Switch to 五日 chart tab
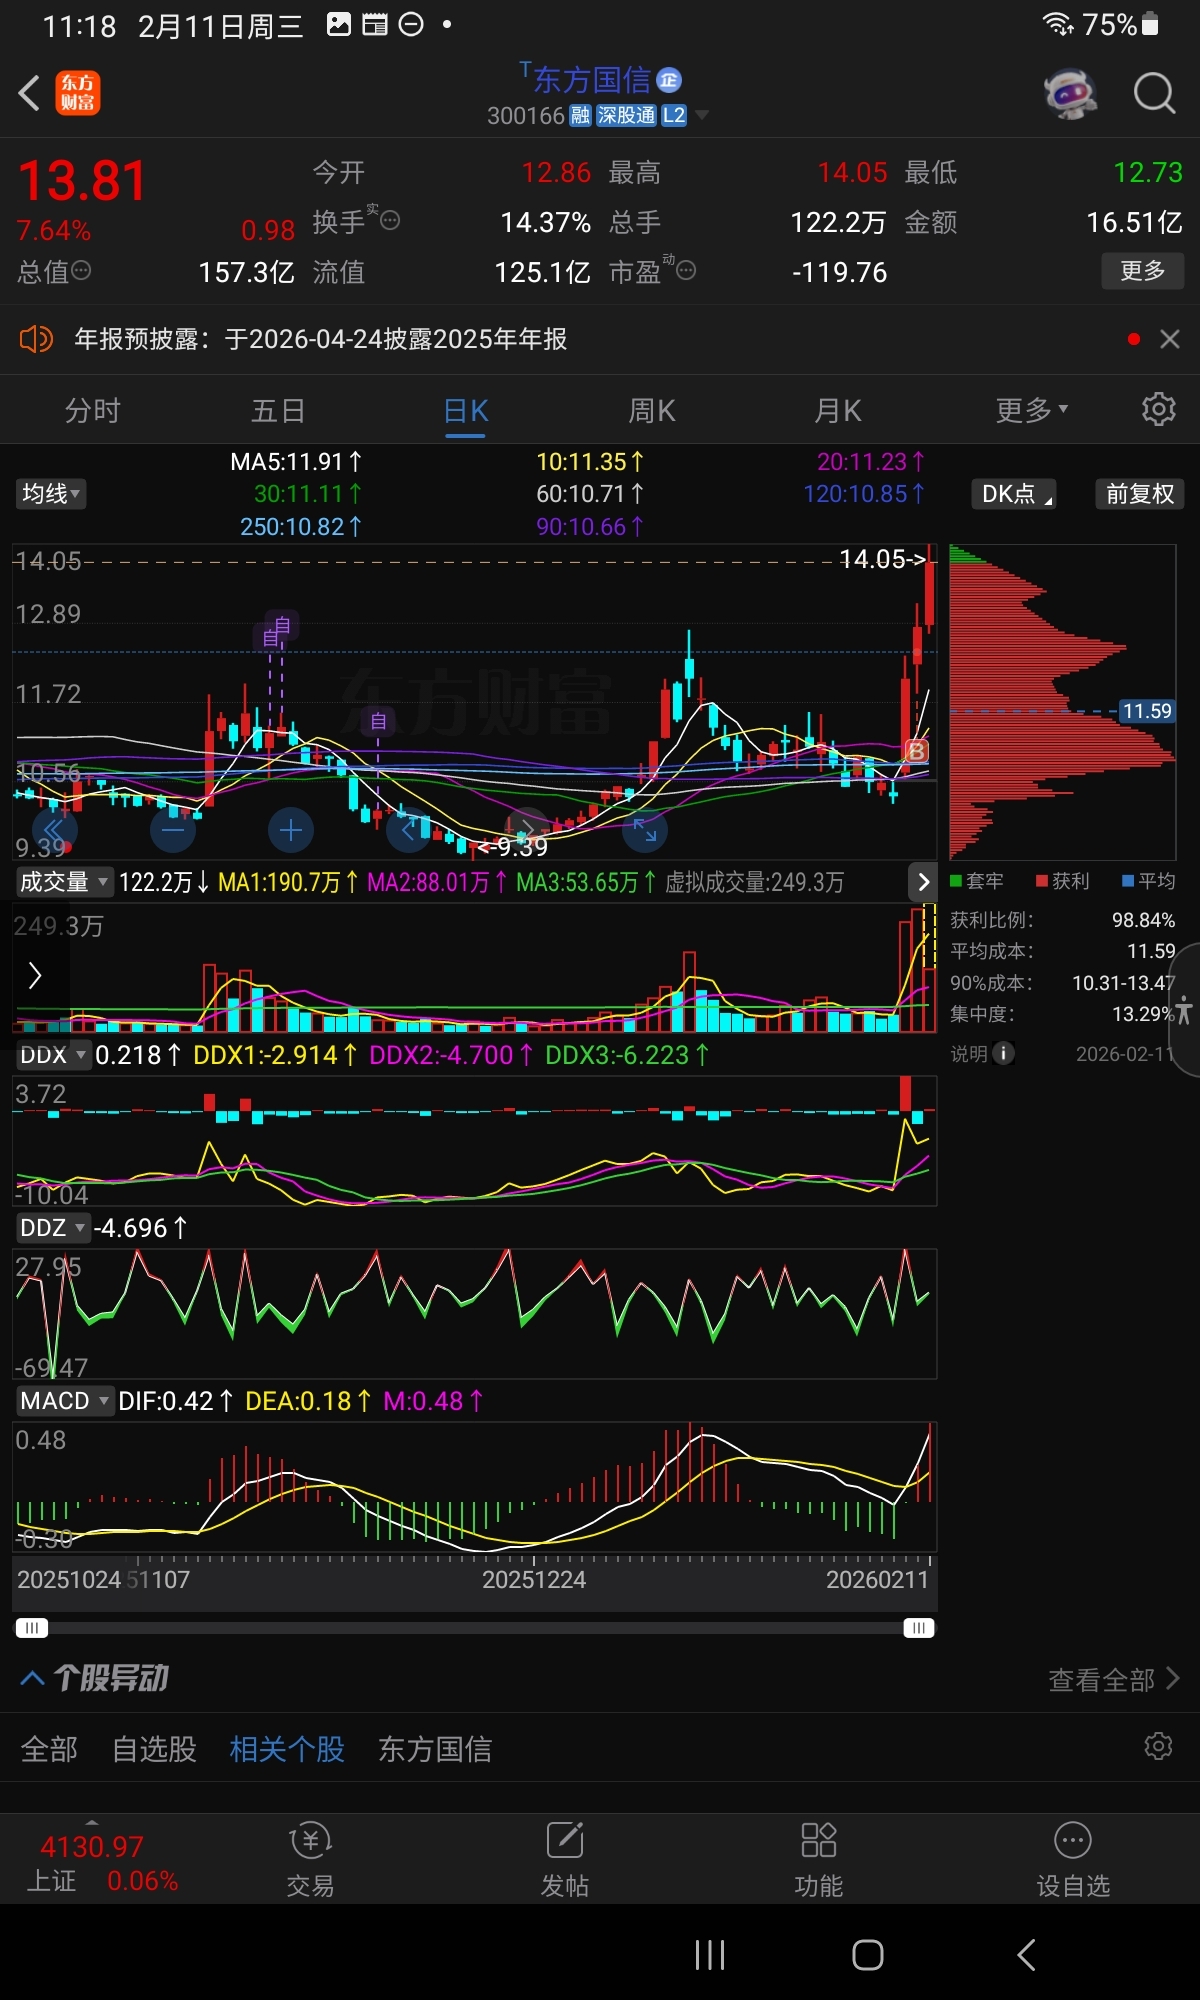Screen dimensions: 1200x2000 click(x=279, y=411)
